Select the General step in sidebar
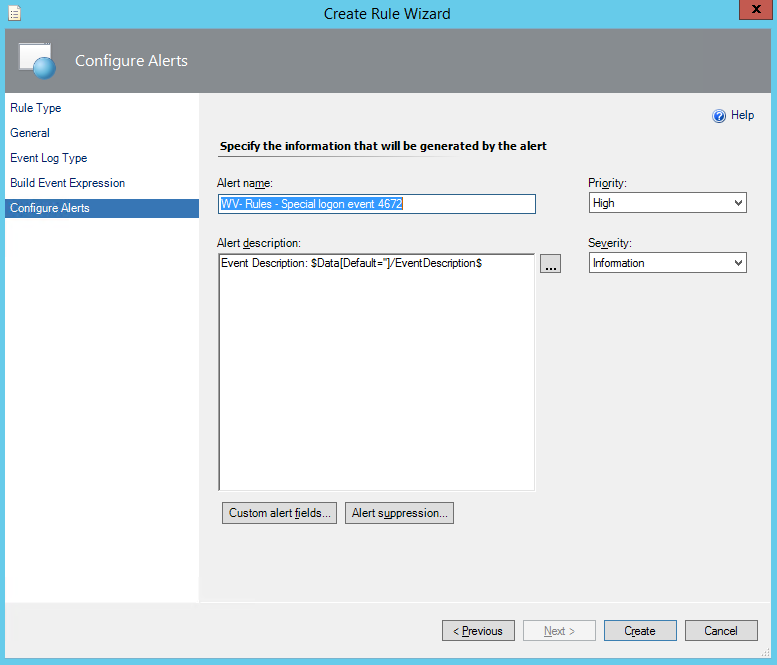 coord(30,133)
